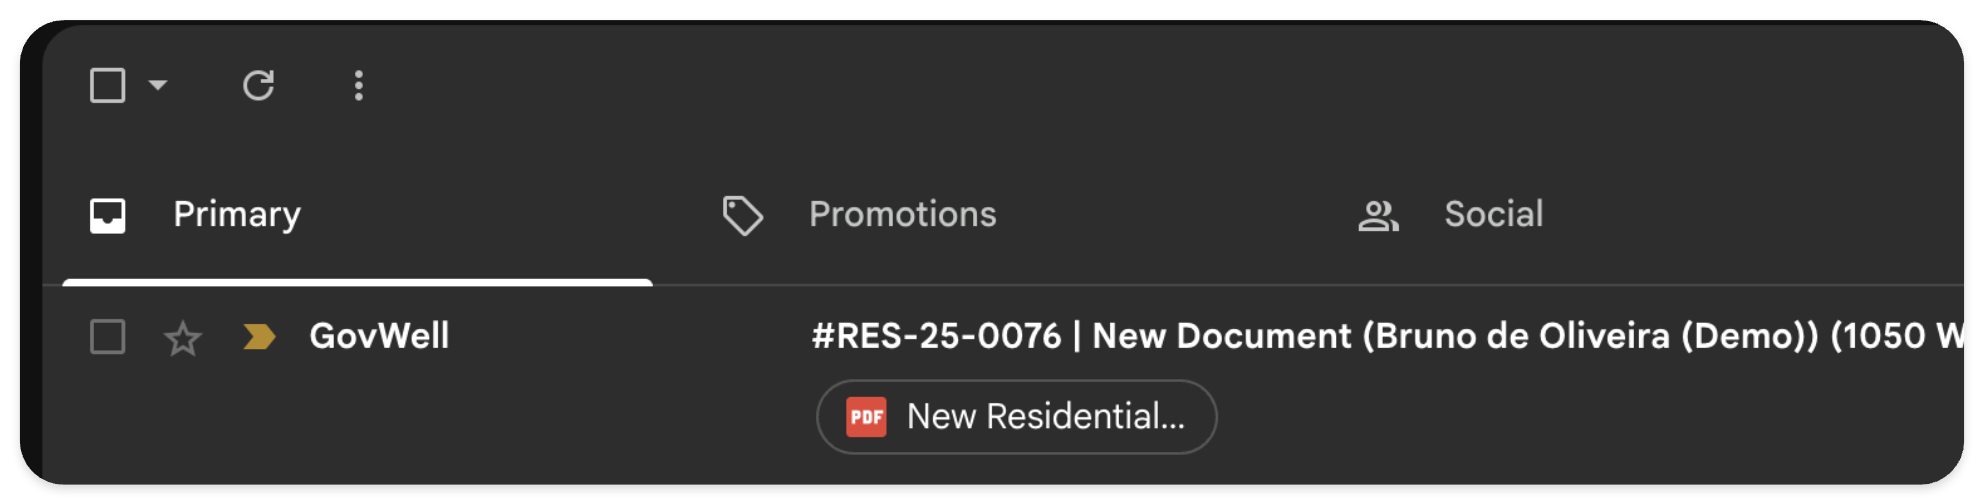Click the GovWell sender name
The width and height of the screenshot is (1980, 500).
pyautogui.click(x=379, y=336)
